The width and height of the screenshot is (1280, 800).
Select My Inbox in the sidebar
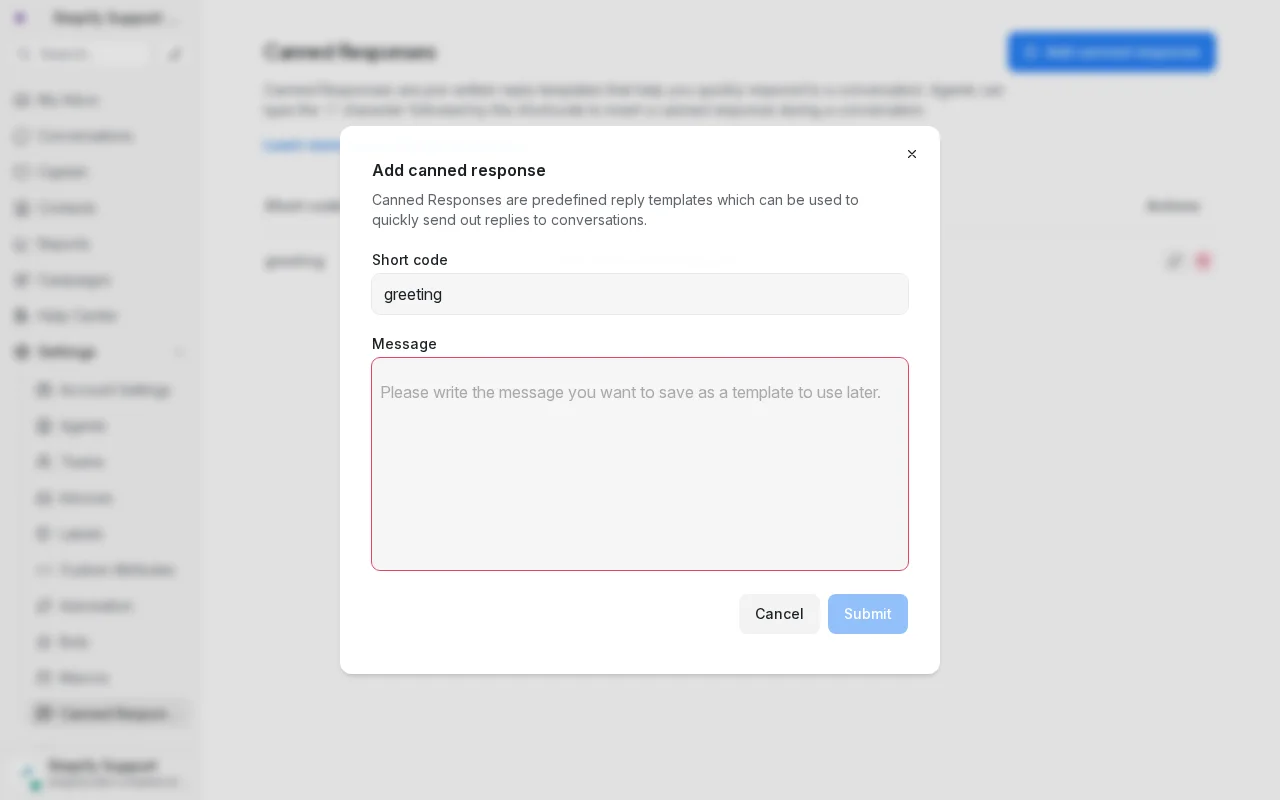(x=20, y=100)
